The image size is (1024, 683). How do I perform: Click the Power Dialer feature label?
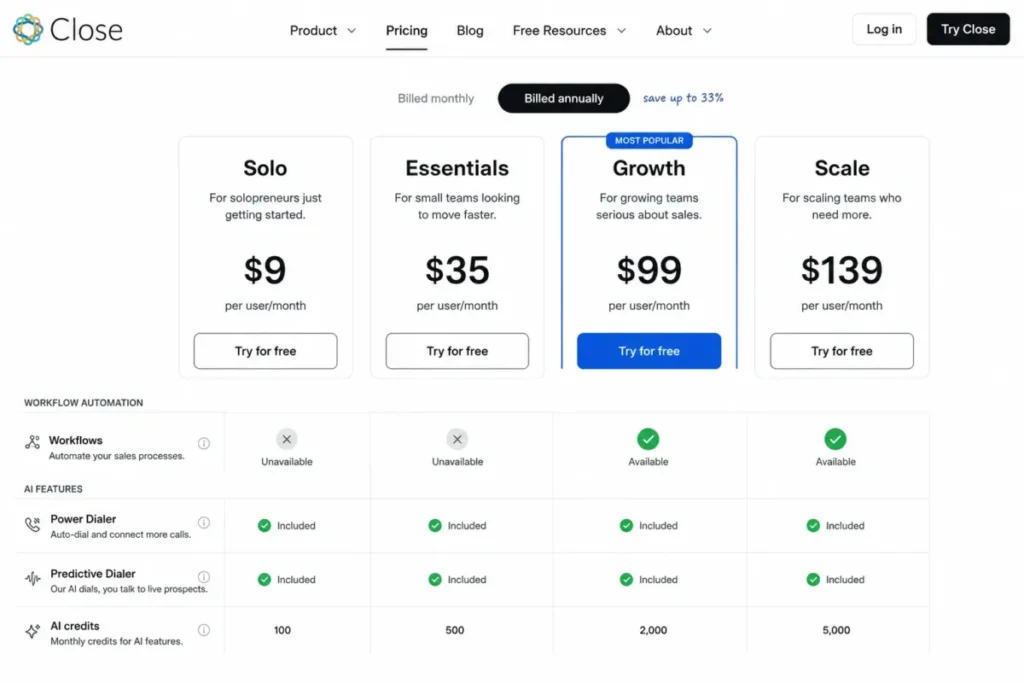83,519
